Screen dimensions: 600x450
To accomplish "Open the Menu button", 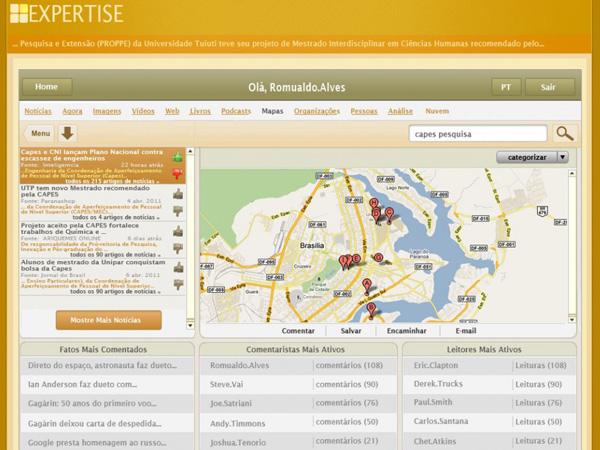I will pyautogui.click(x=39, y=134).
